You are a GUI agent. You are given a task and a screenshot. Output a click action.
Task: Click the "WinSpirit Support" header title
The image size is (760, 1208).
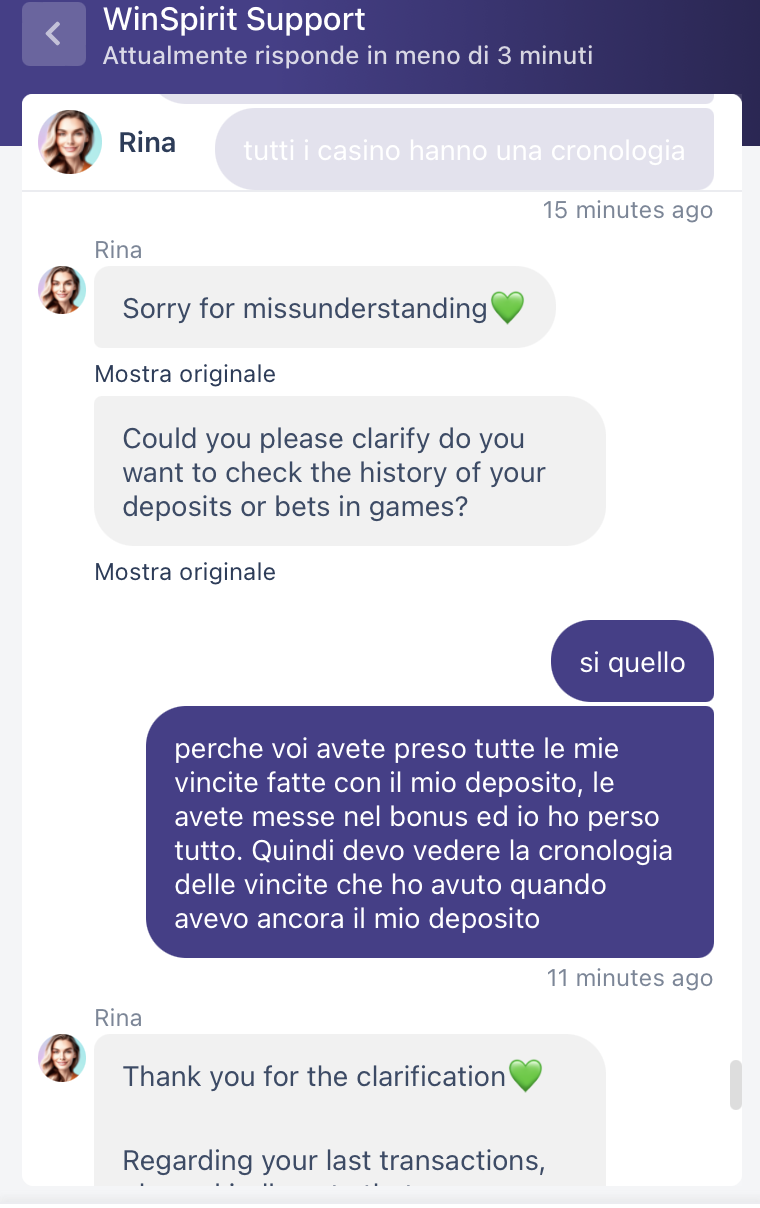(x=235, y=19)
